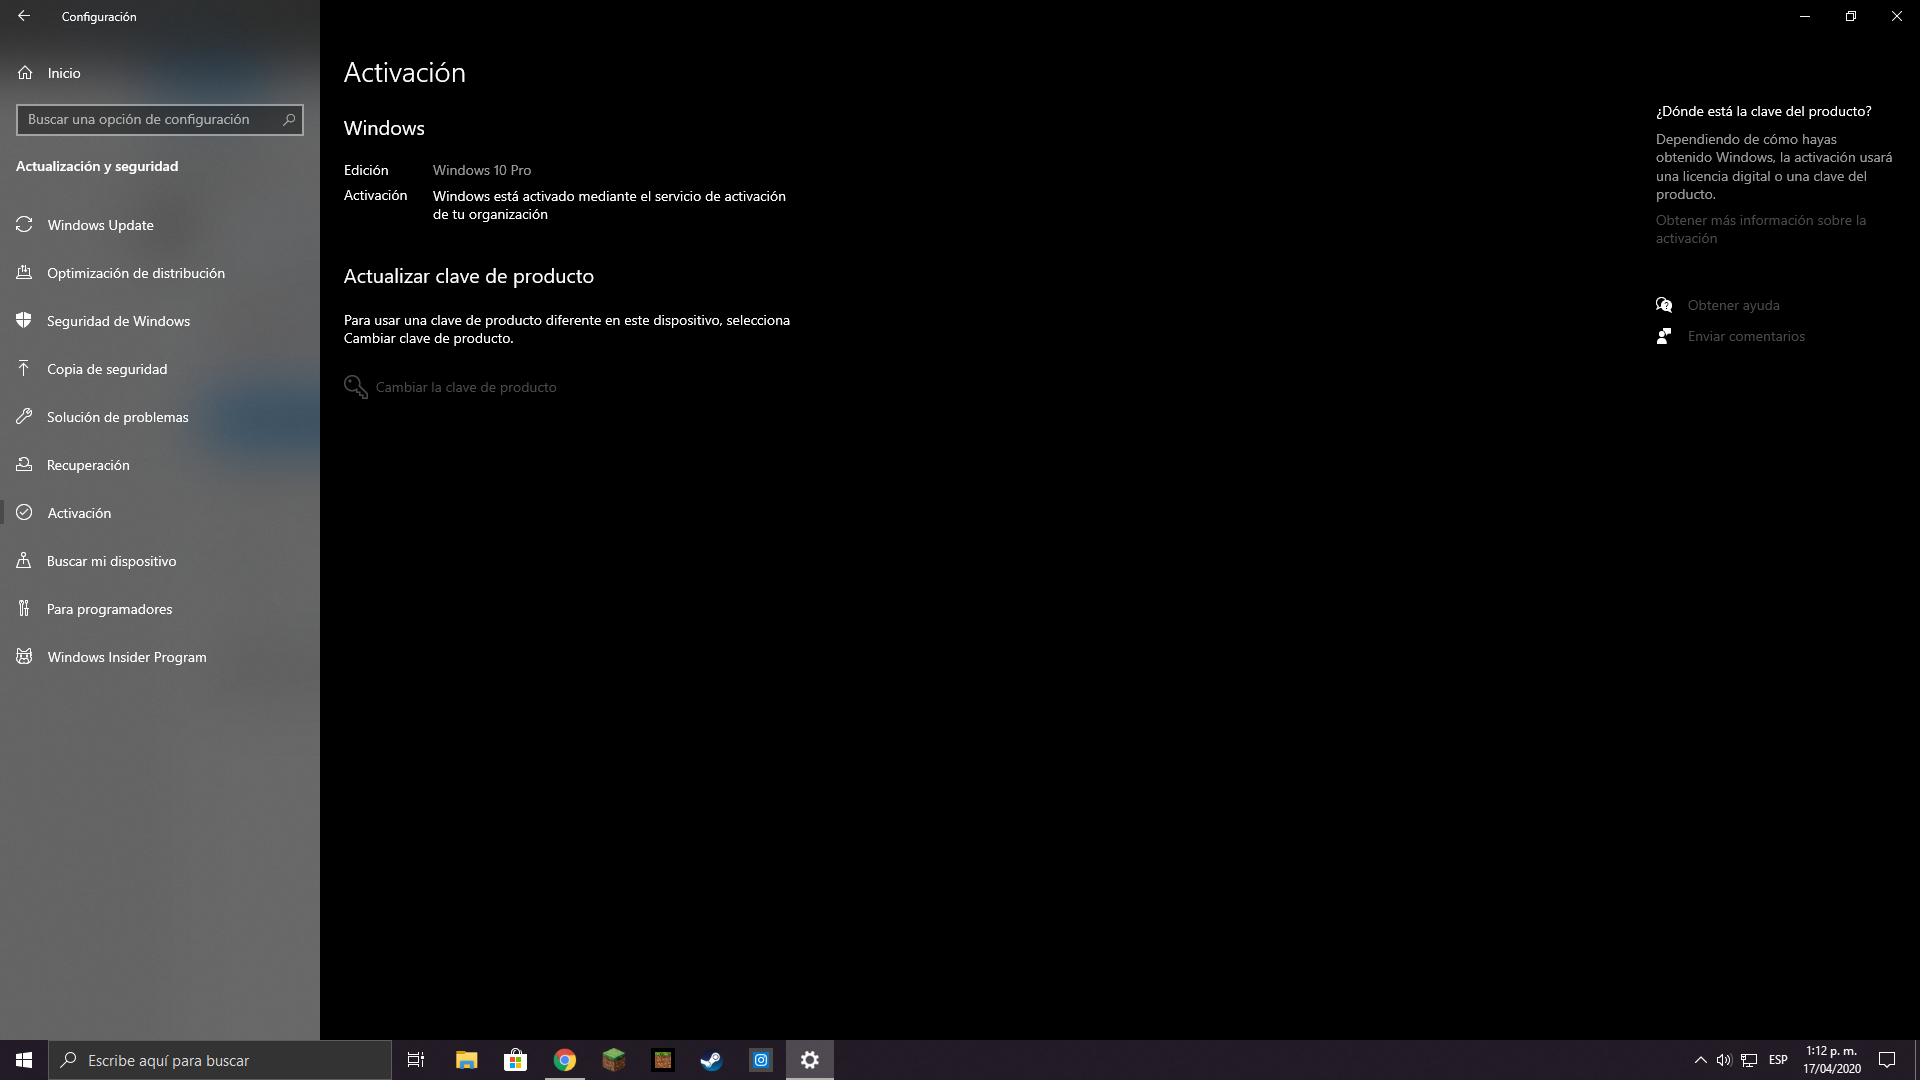
Task: Select Recuperación option
Action: [88, 465]
